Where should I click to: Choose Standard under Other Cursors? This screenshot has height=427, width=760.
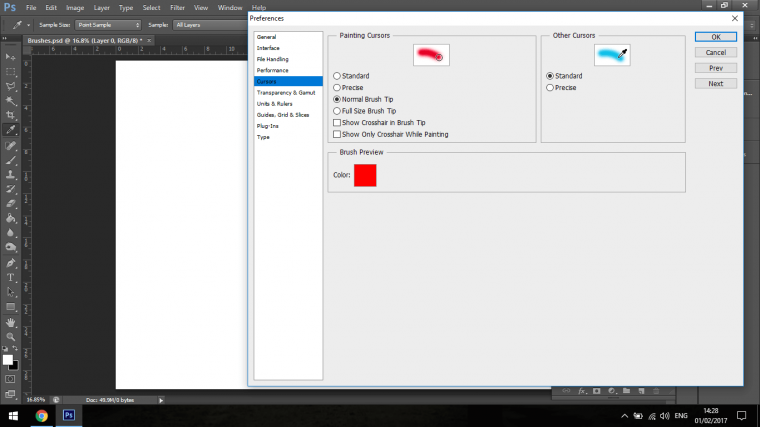point(564,76)
